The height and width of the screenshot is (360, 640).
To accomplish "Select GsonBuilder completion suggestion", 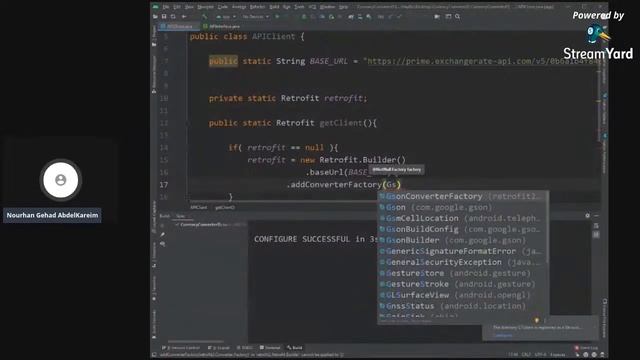I will point(461,240).
